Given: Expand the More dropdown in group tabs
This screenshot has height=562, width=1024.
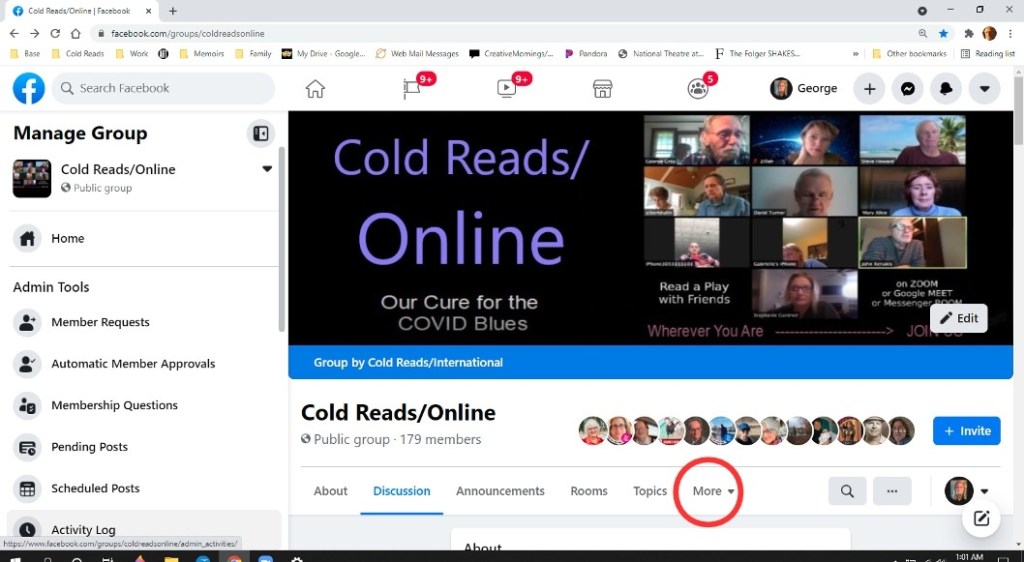Looking at the screenshot, I should click(714, 491).
